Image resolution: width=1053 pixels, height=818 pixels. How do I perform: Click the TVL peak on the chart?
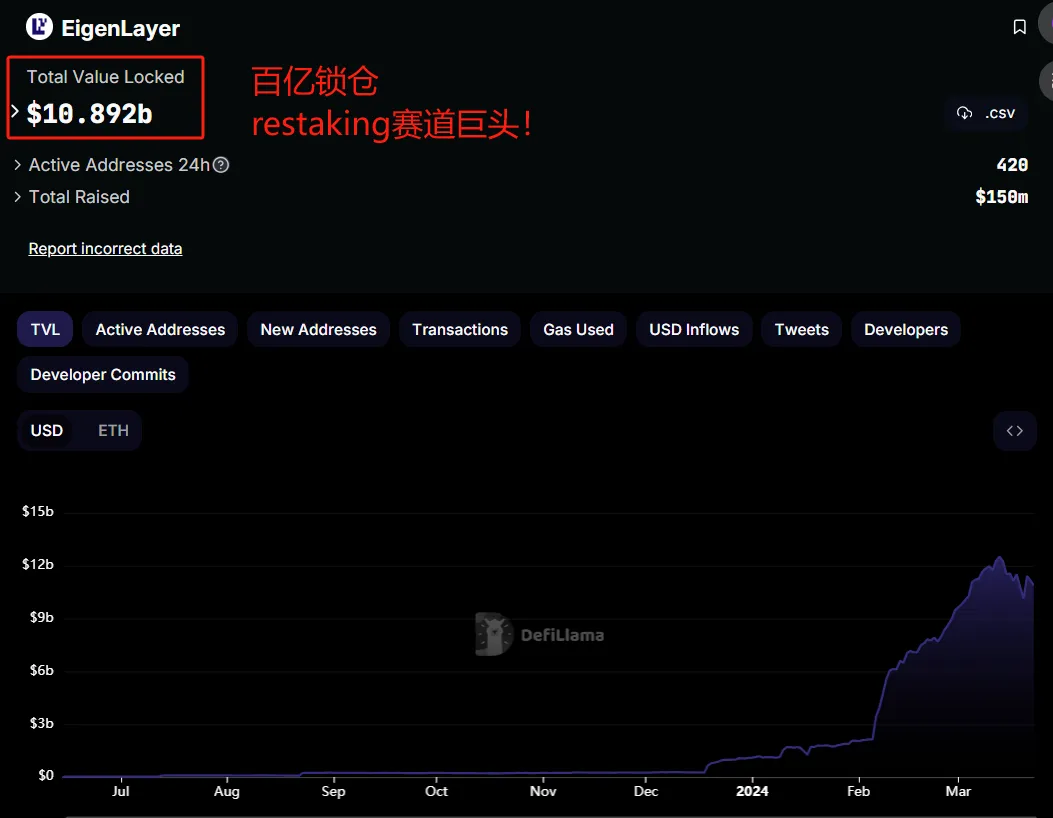(x=1000, y=557)
